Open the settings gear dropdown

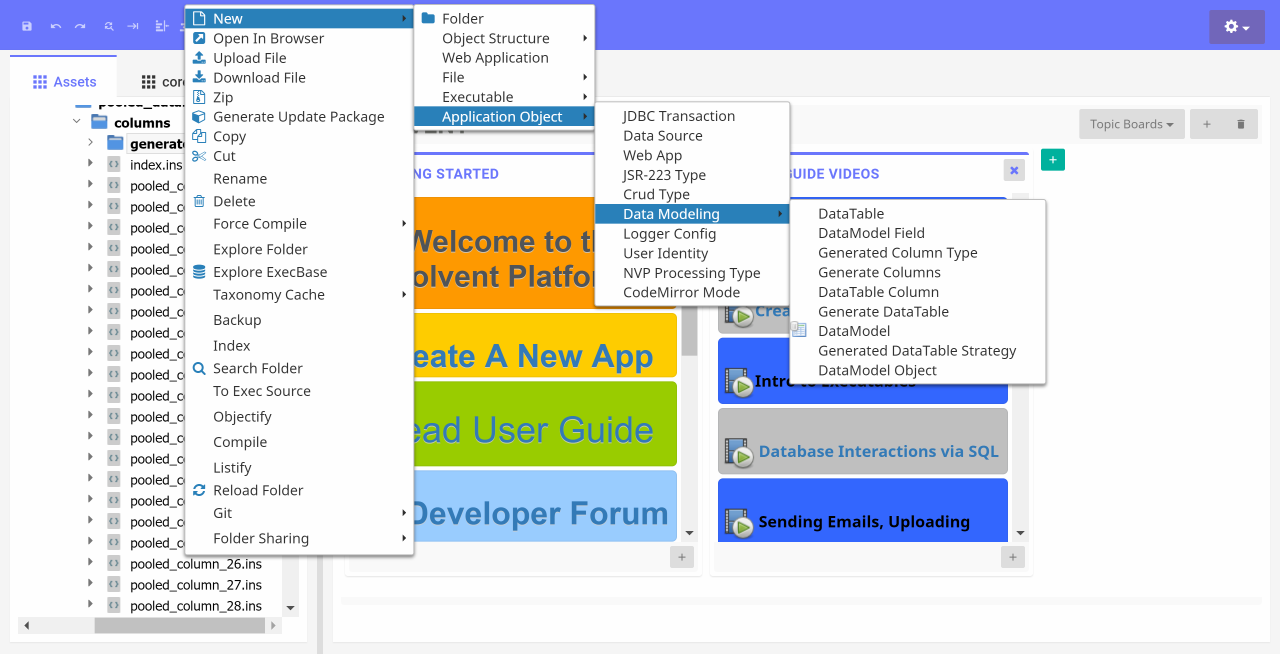pyautogui.click(x=1237, y=27)
